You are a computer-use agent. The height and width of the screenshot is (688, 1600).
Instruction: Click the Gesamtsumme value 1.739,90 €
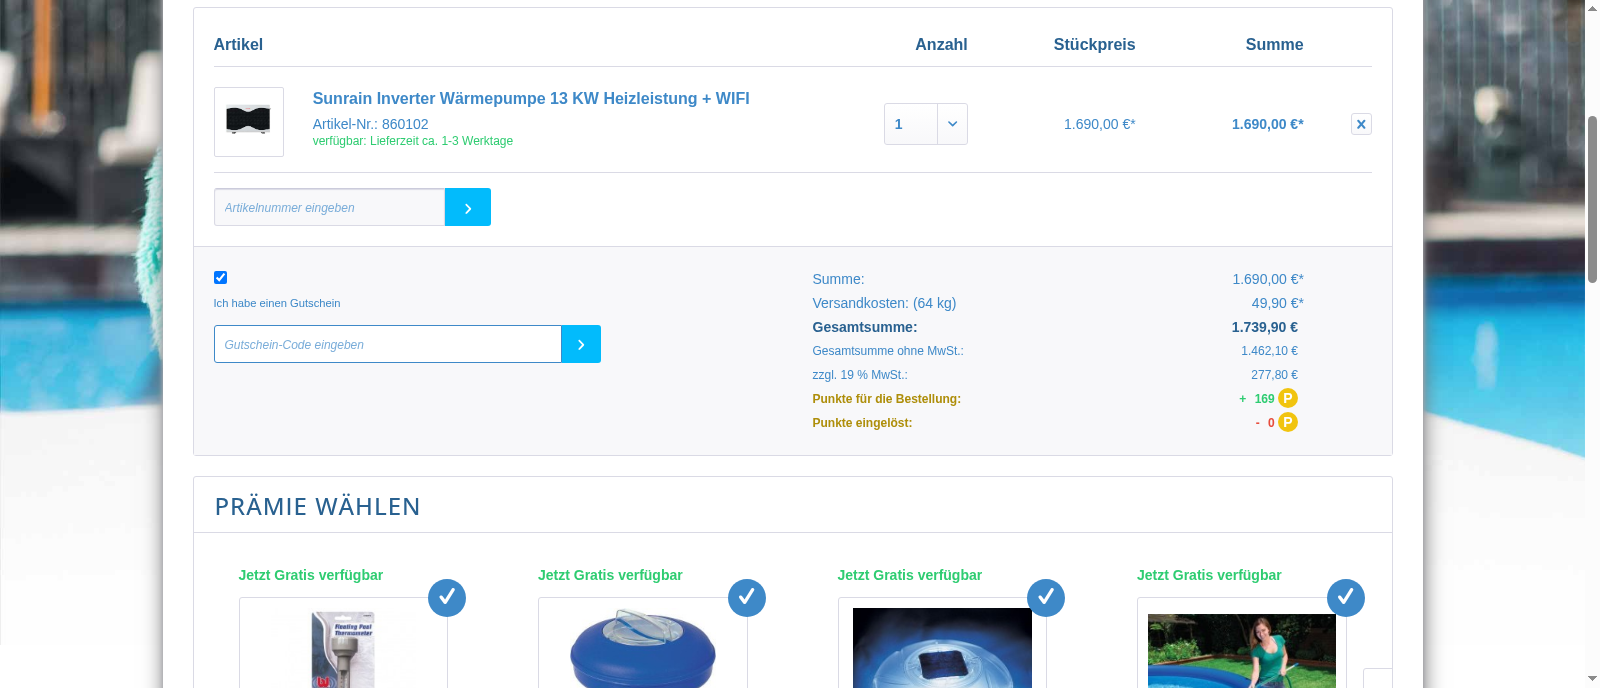1265,327
